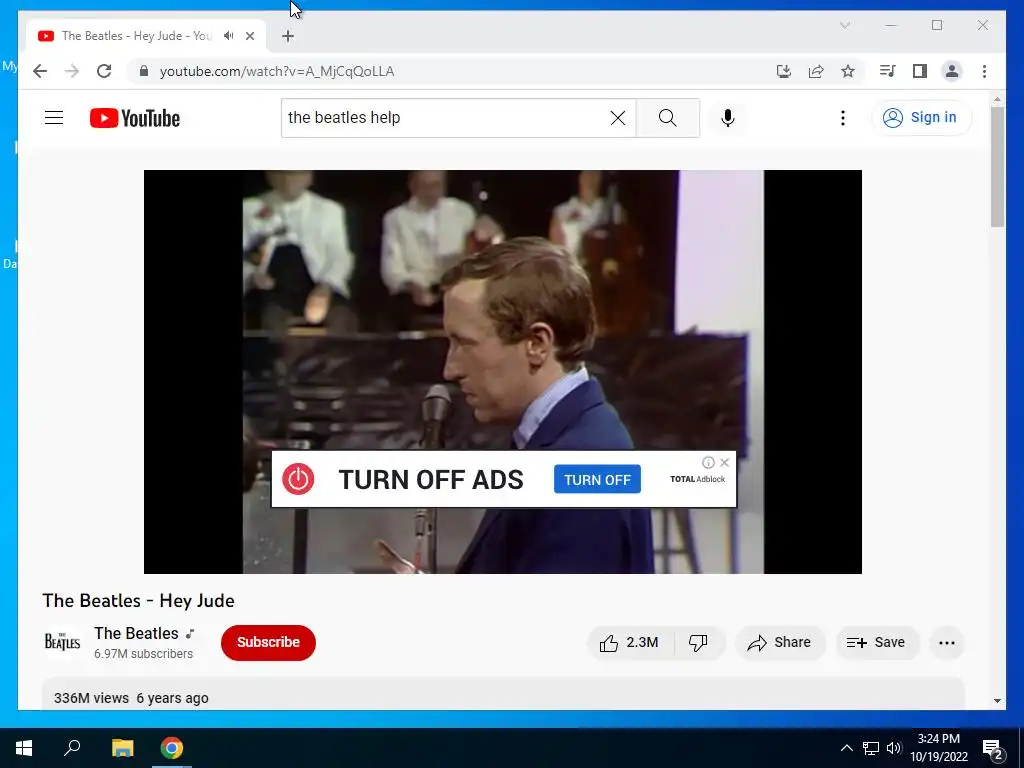Screen dimensions: 1024x768
Task: Open the taskbar clock and date
Action: (x=938, y=748)
